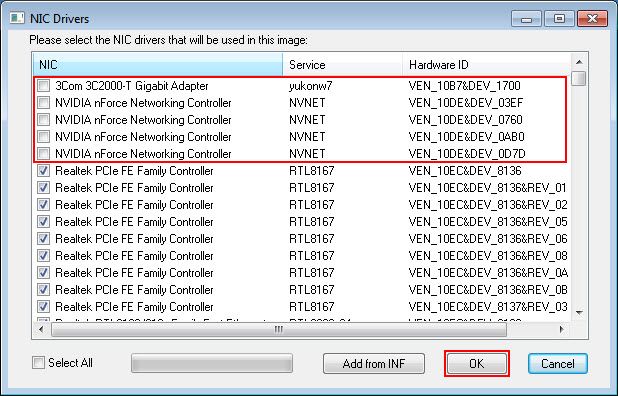Untick the Realtek 8136&REV_0B entry
Screen dimensions: 618x396
point(43,290)
